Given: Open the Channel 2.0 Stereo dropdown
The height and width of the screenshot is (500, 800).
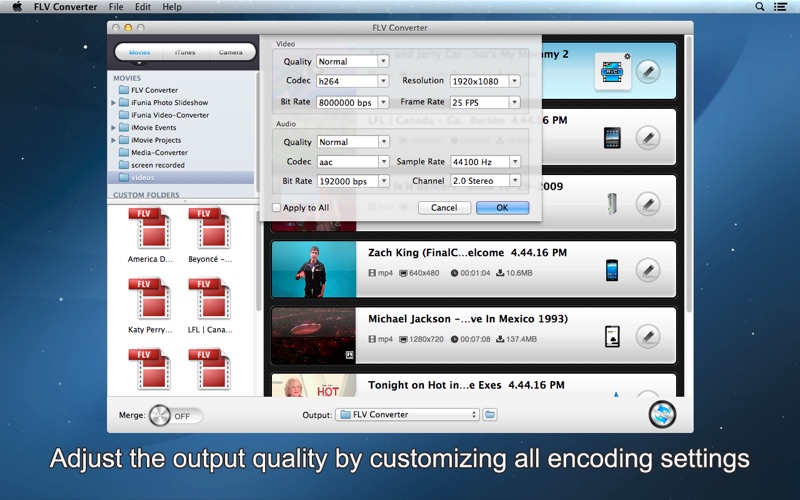Looking at the screenshot, I should pyautogui.click(x=485, y=181).
